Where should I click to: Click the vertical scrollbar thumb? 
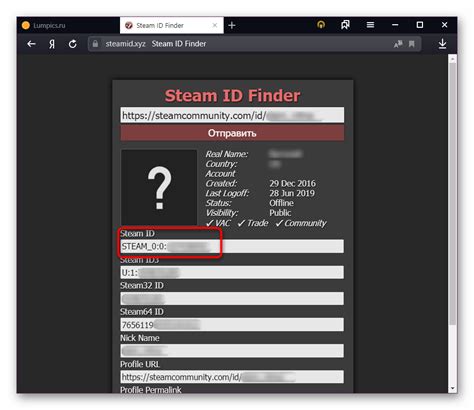click(x=452, y=193)
